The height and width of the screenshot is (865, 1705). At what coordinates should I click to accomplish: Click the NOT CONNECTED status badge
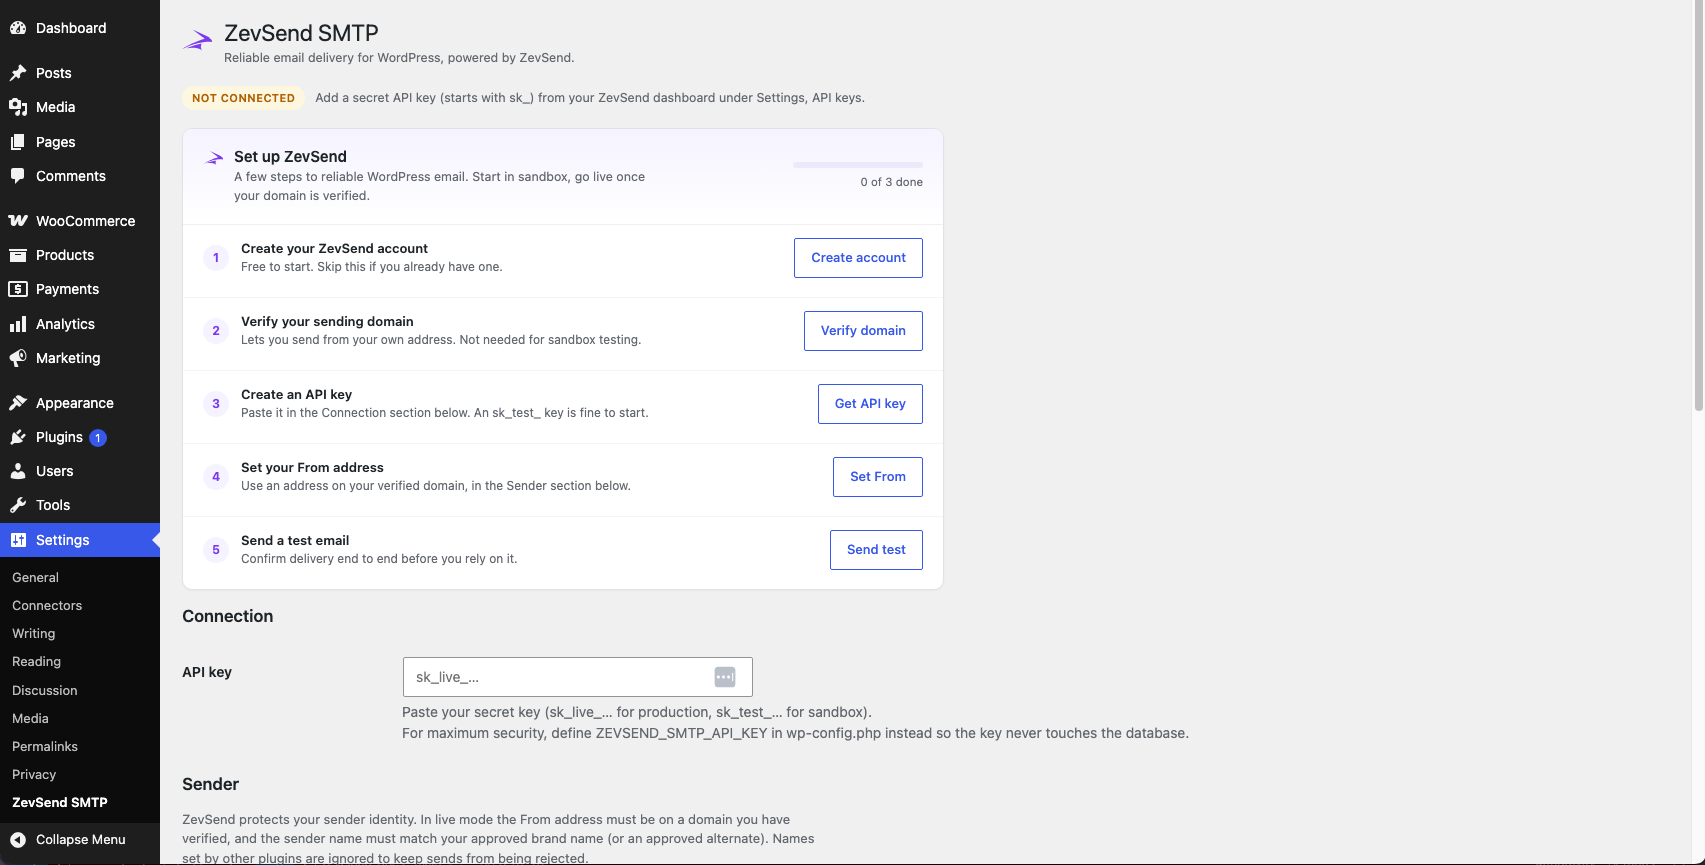243,98
